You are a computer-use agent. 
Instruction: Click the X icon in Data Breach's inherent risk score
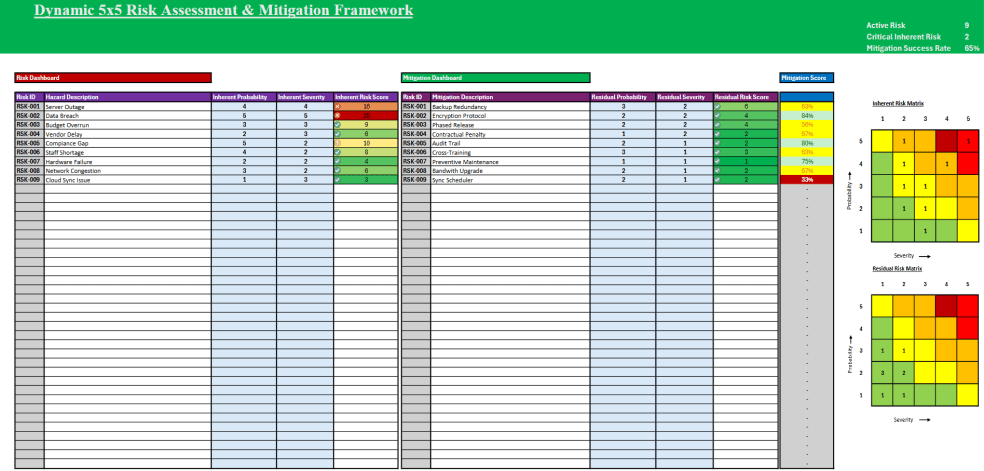[x=338, y=116]
